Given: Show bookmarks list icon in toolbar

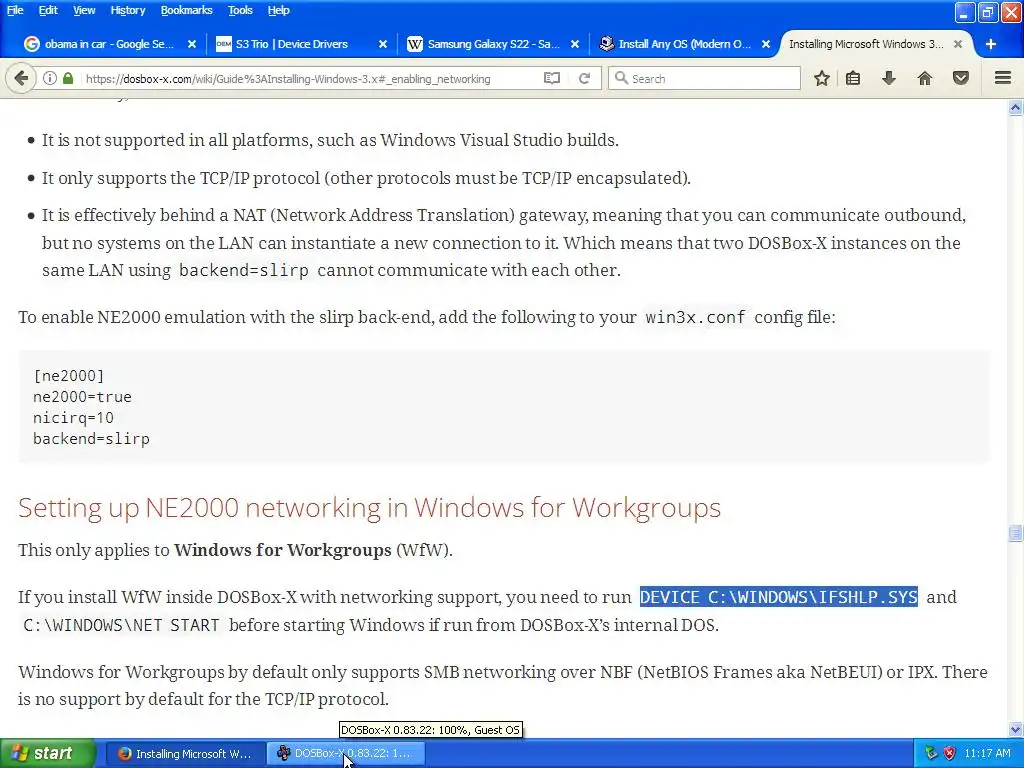Looking at the screenshot, I should [853, 78].
